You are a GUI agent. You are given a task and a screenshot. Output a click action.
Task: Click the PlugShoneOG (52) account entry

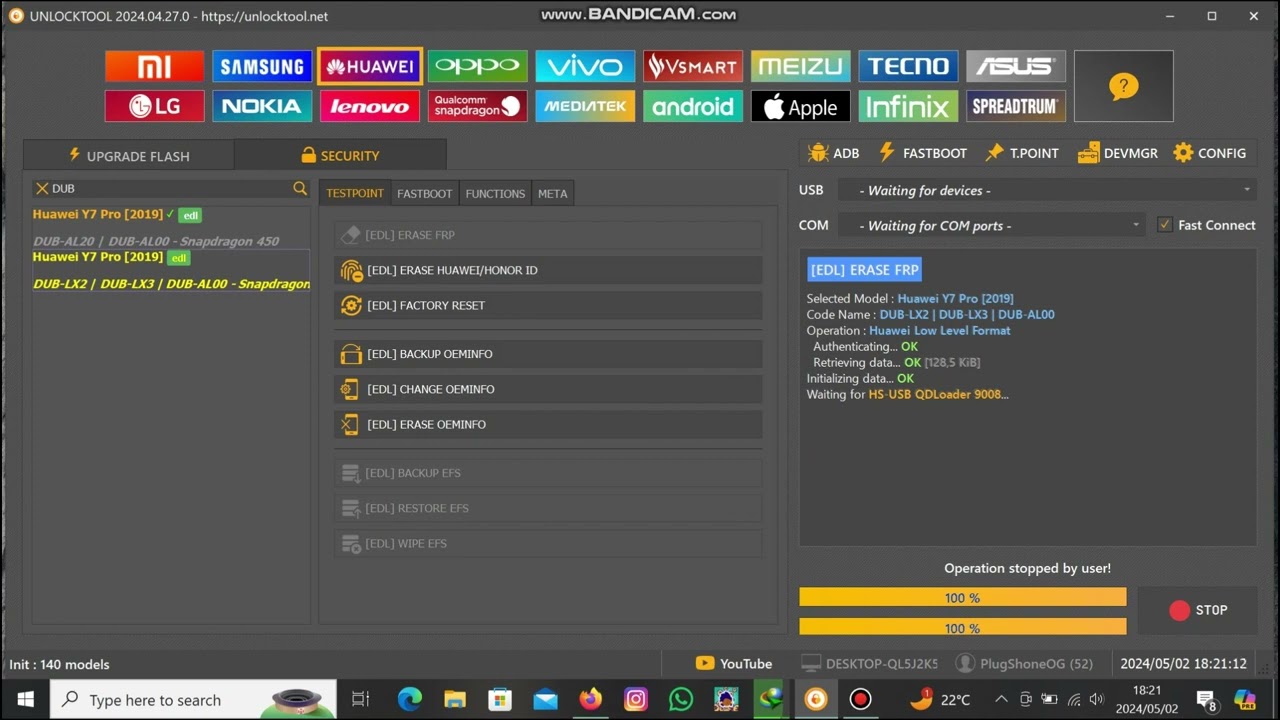point(1025,663)
